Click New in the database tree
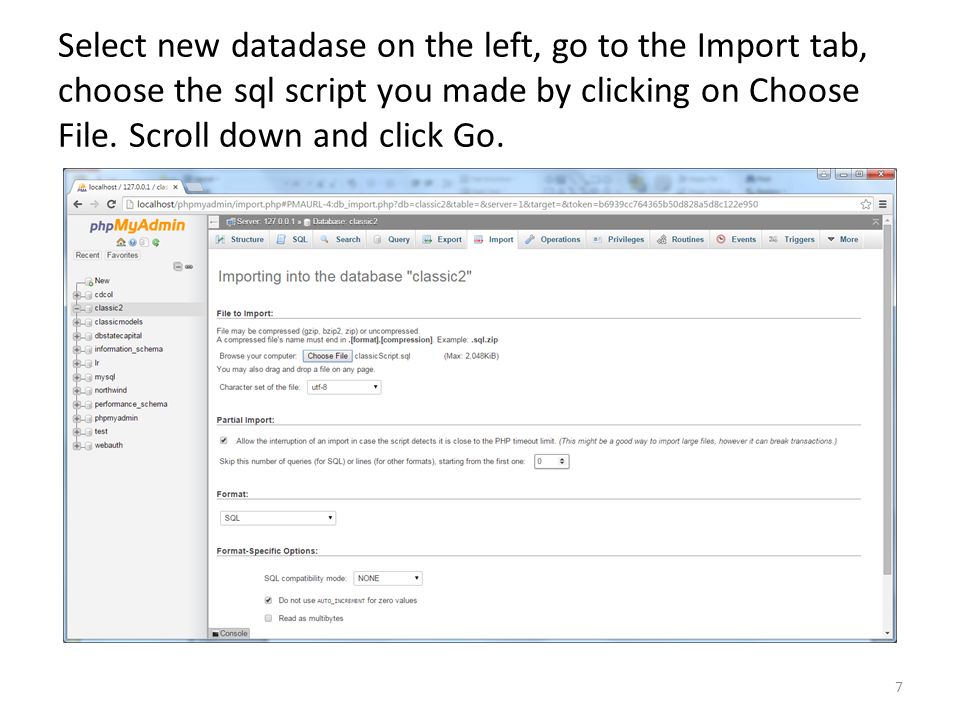Viewport: 960px width, 720px height. [x=102, y=281]
